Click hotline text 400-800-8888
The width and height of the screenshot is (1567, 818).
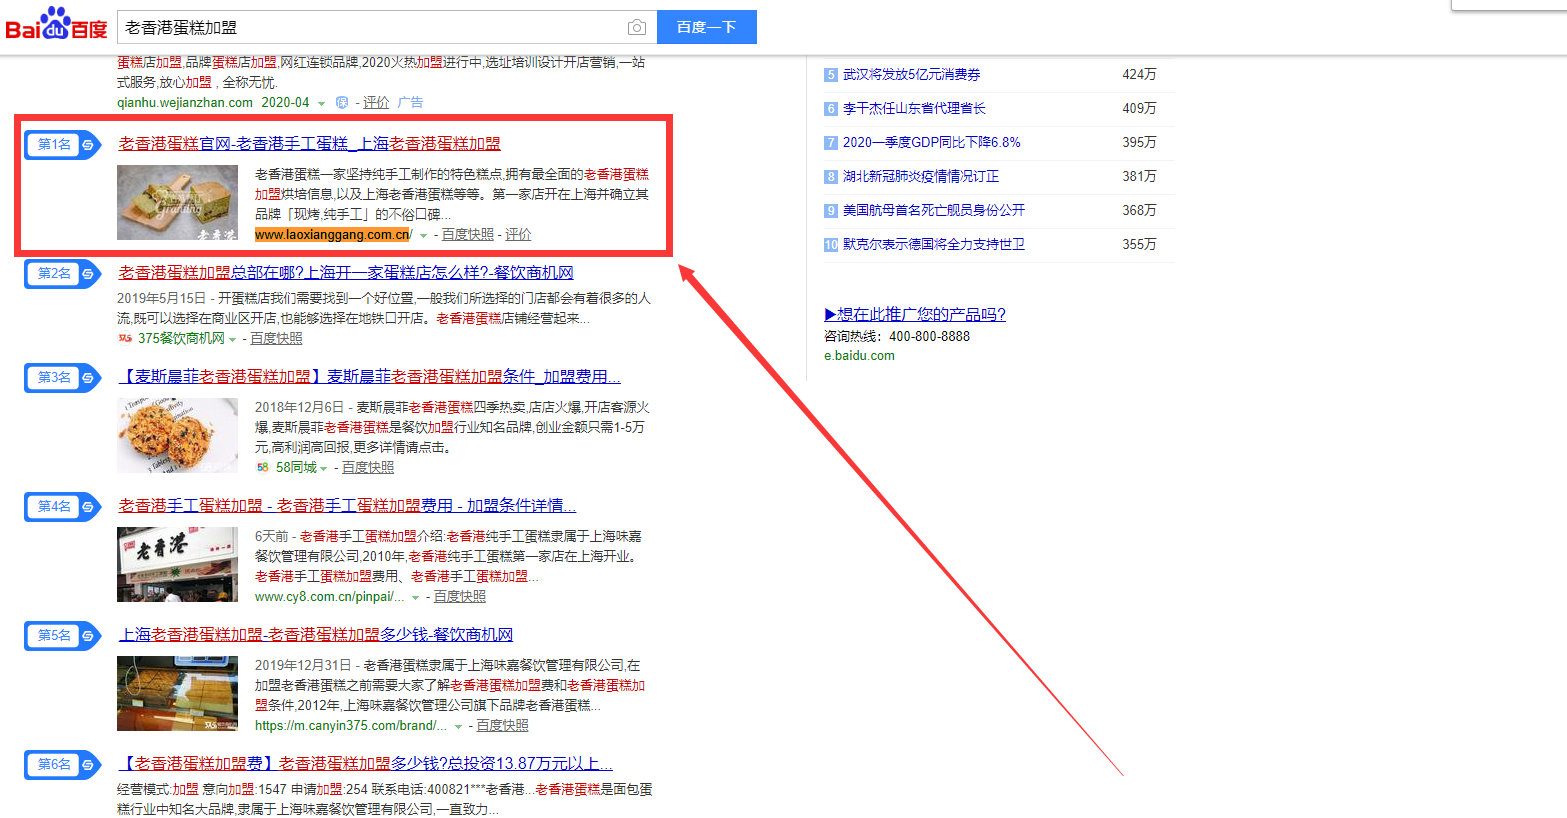point(929,336)
